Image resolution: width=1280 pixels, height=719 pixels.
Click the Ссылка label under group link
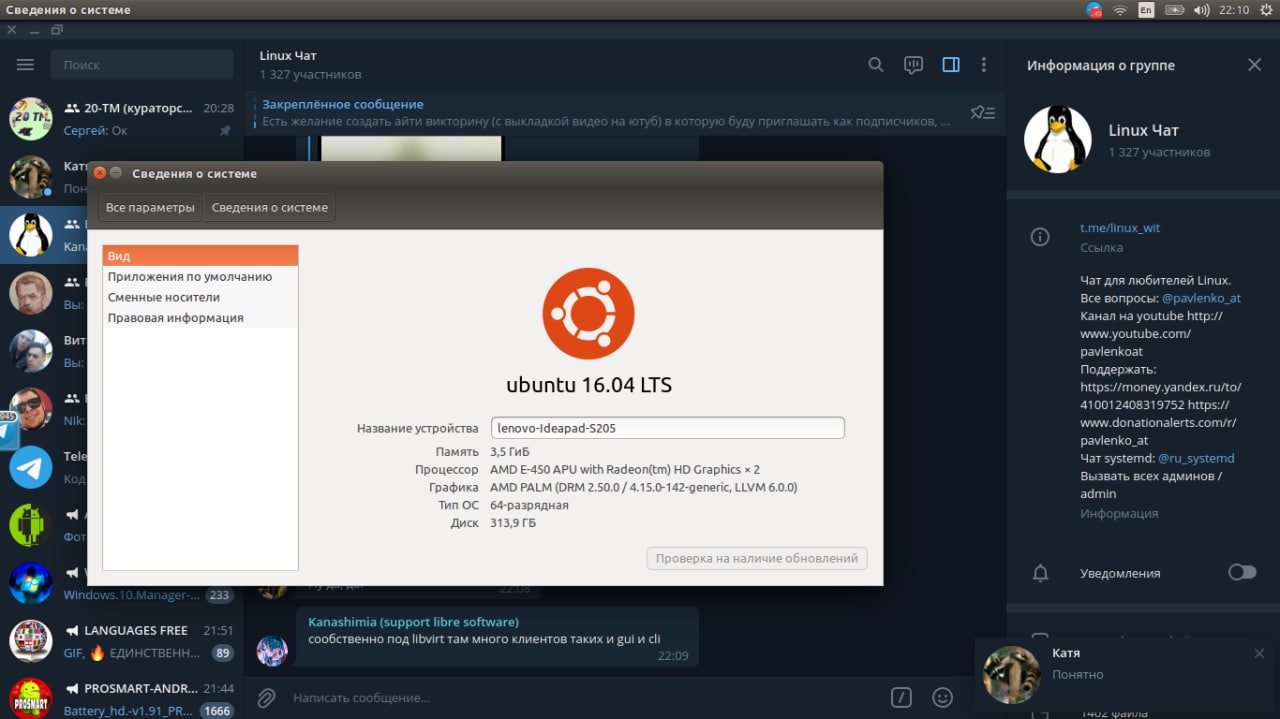click(x=1101, y=247)
